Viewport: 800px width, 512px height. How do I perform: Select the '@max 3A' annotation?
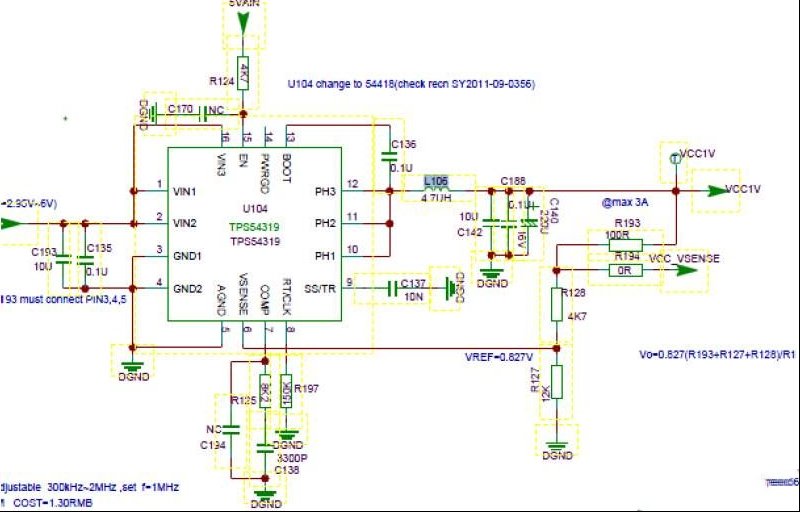click(x=625, y=202)
